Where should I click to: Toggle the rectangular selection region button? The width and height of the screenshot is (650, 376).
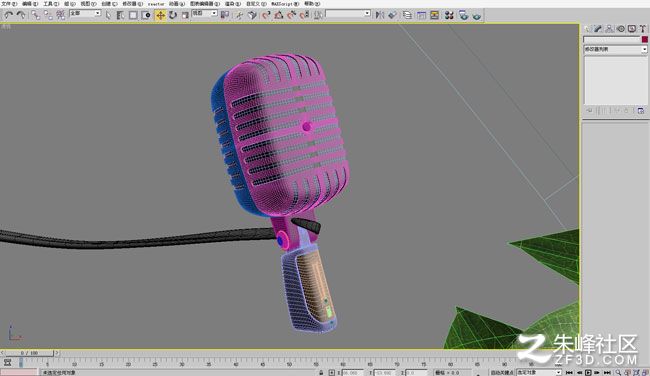tap(133, 15)
